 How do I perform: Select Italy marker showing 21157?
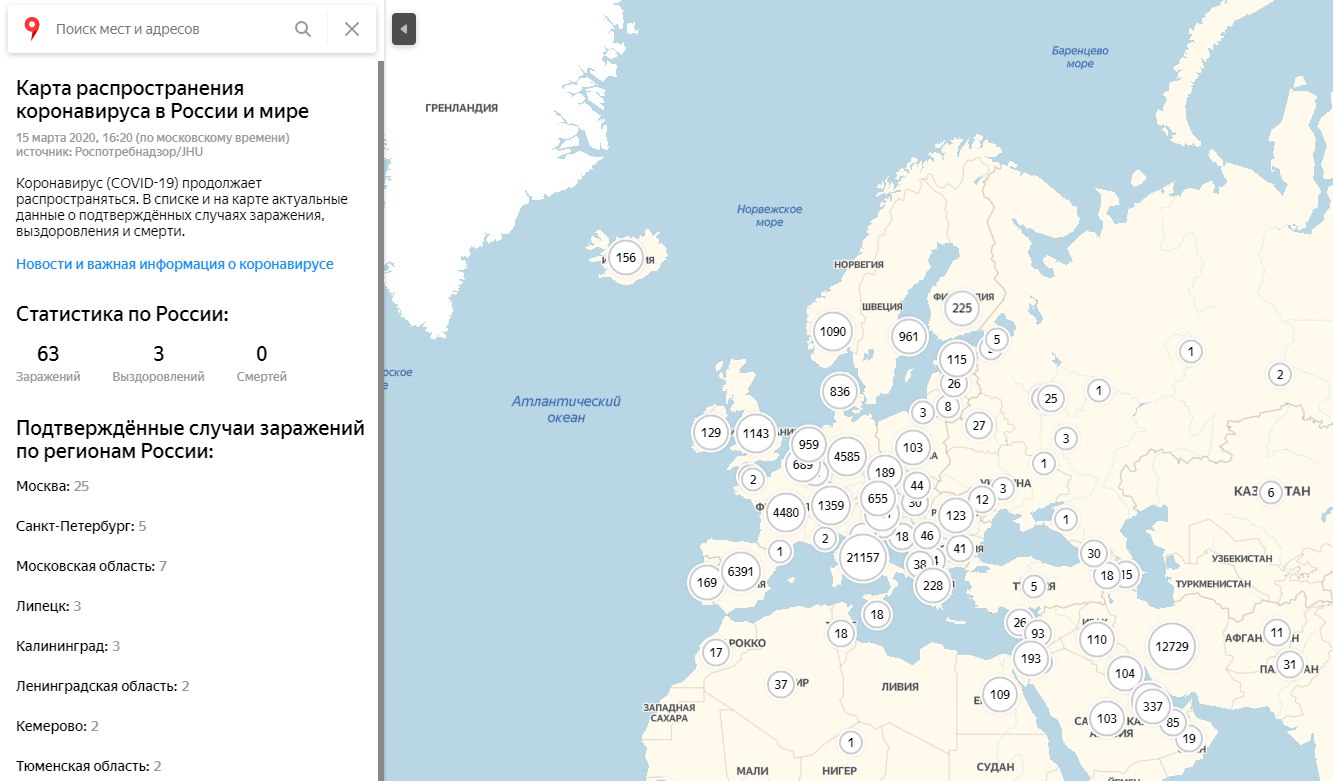[863, 557]
